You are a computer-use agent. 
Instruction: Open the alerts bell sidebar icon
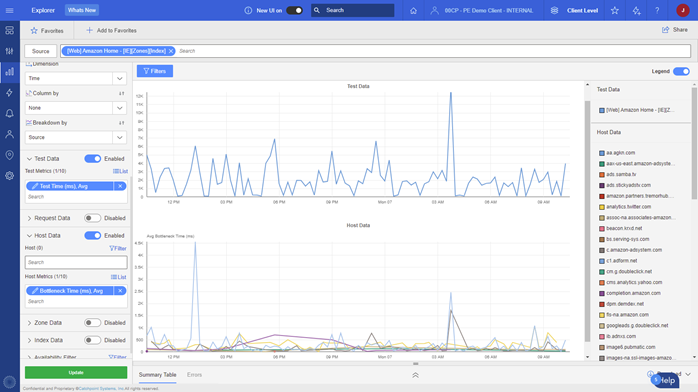[x=9, y=113]
